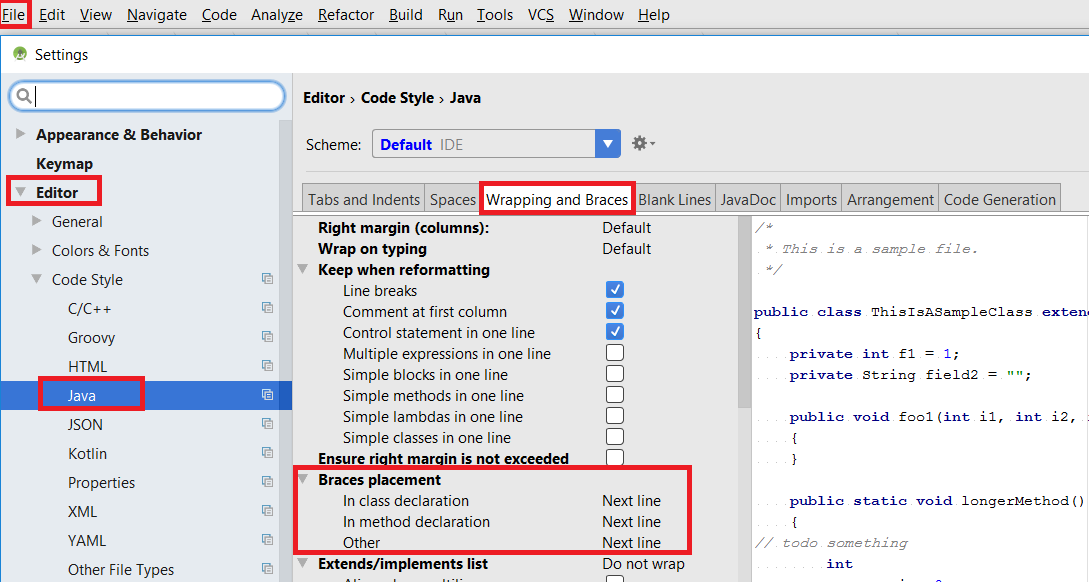
Task: Enable Simple methods in one line
Action: [x=615, y=394]
